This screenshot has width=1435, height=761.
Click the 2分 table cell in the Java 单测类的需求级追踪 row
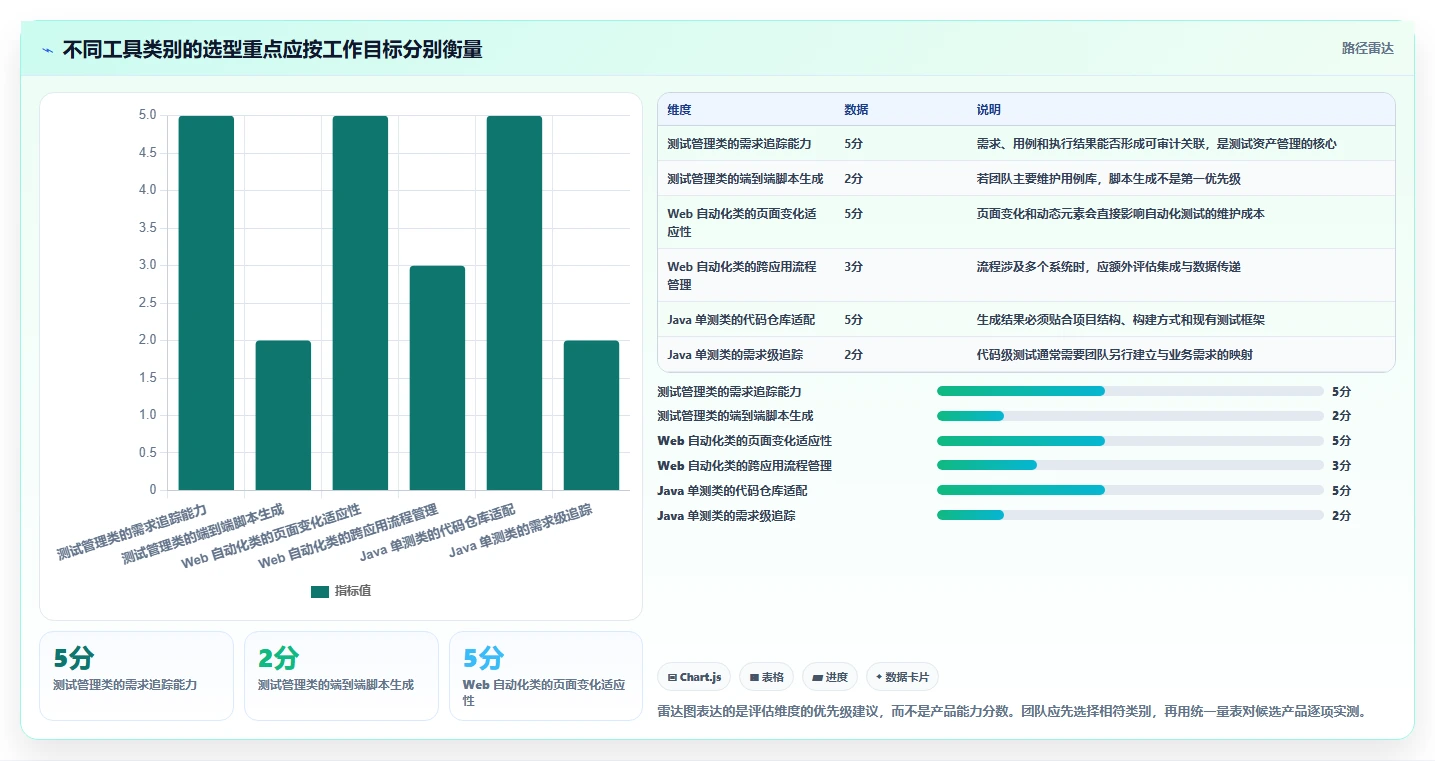[x=853, y=355]
